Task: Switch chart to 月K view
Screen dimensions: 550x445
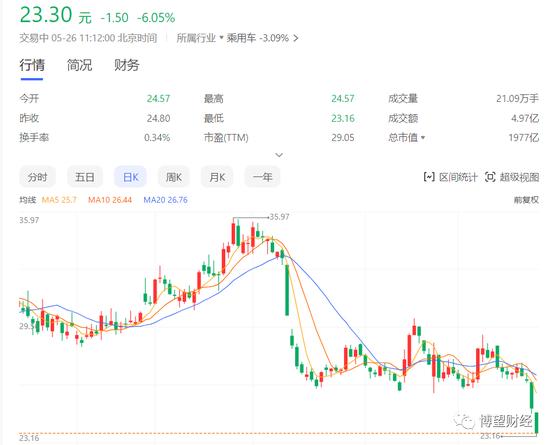Action: pyautogui.click(x=217, y=177)
